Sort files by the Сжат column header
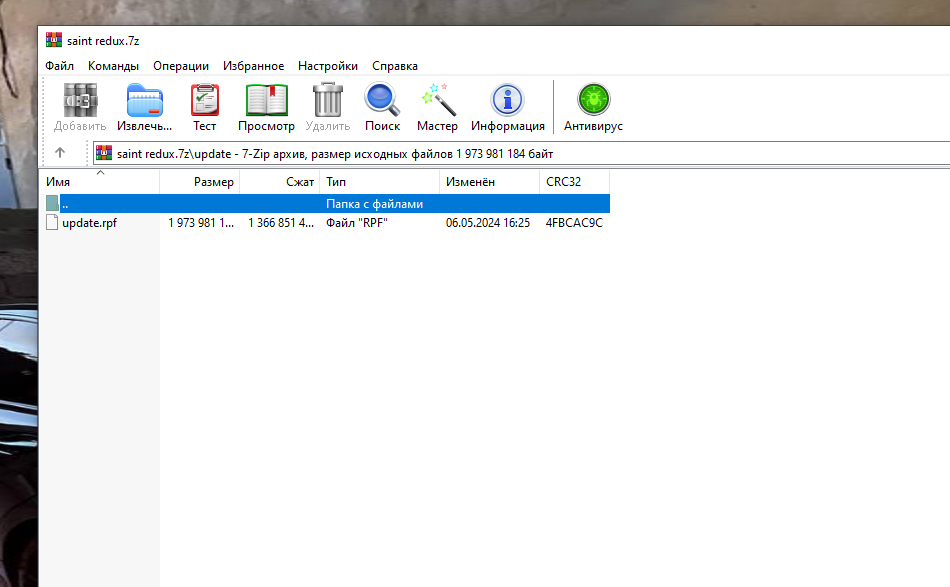Viewport: 950px width, 587px height. pyautogui.click(x=280, y=182)
